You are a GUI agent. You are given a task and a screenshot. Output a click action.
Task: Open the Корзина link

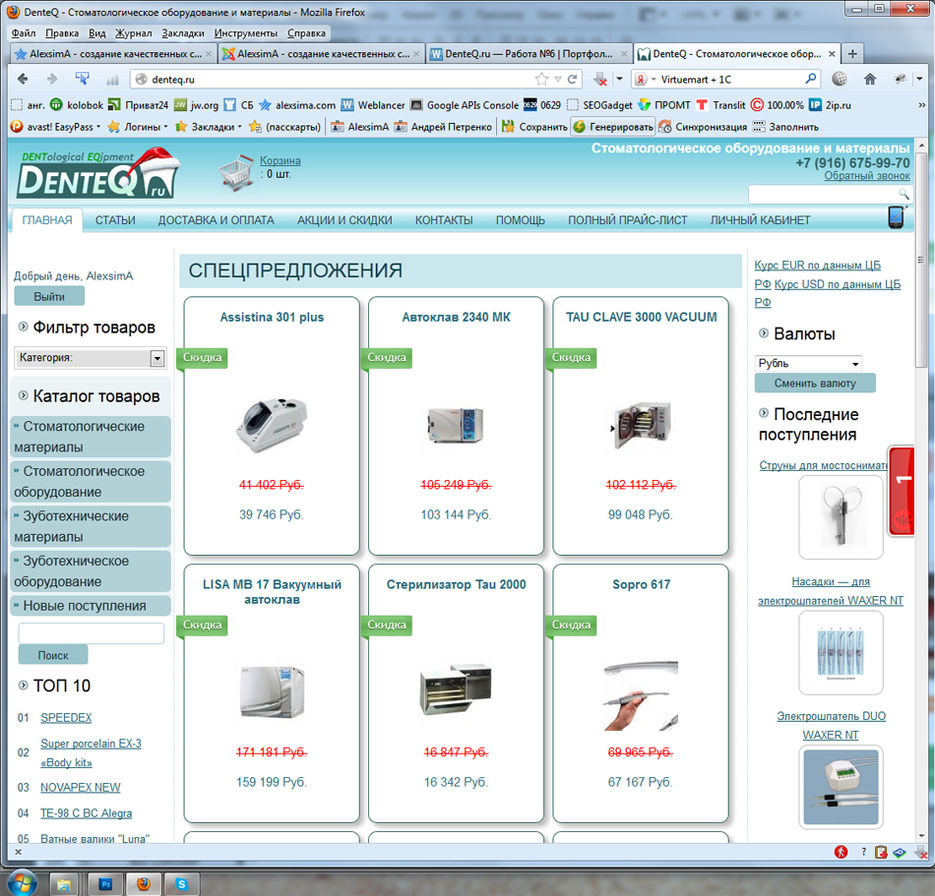(x=280, y=160)
